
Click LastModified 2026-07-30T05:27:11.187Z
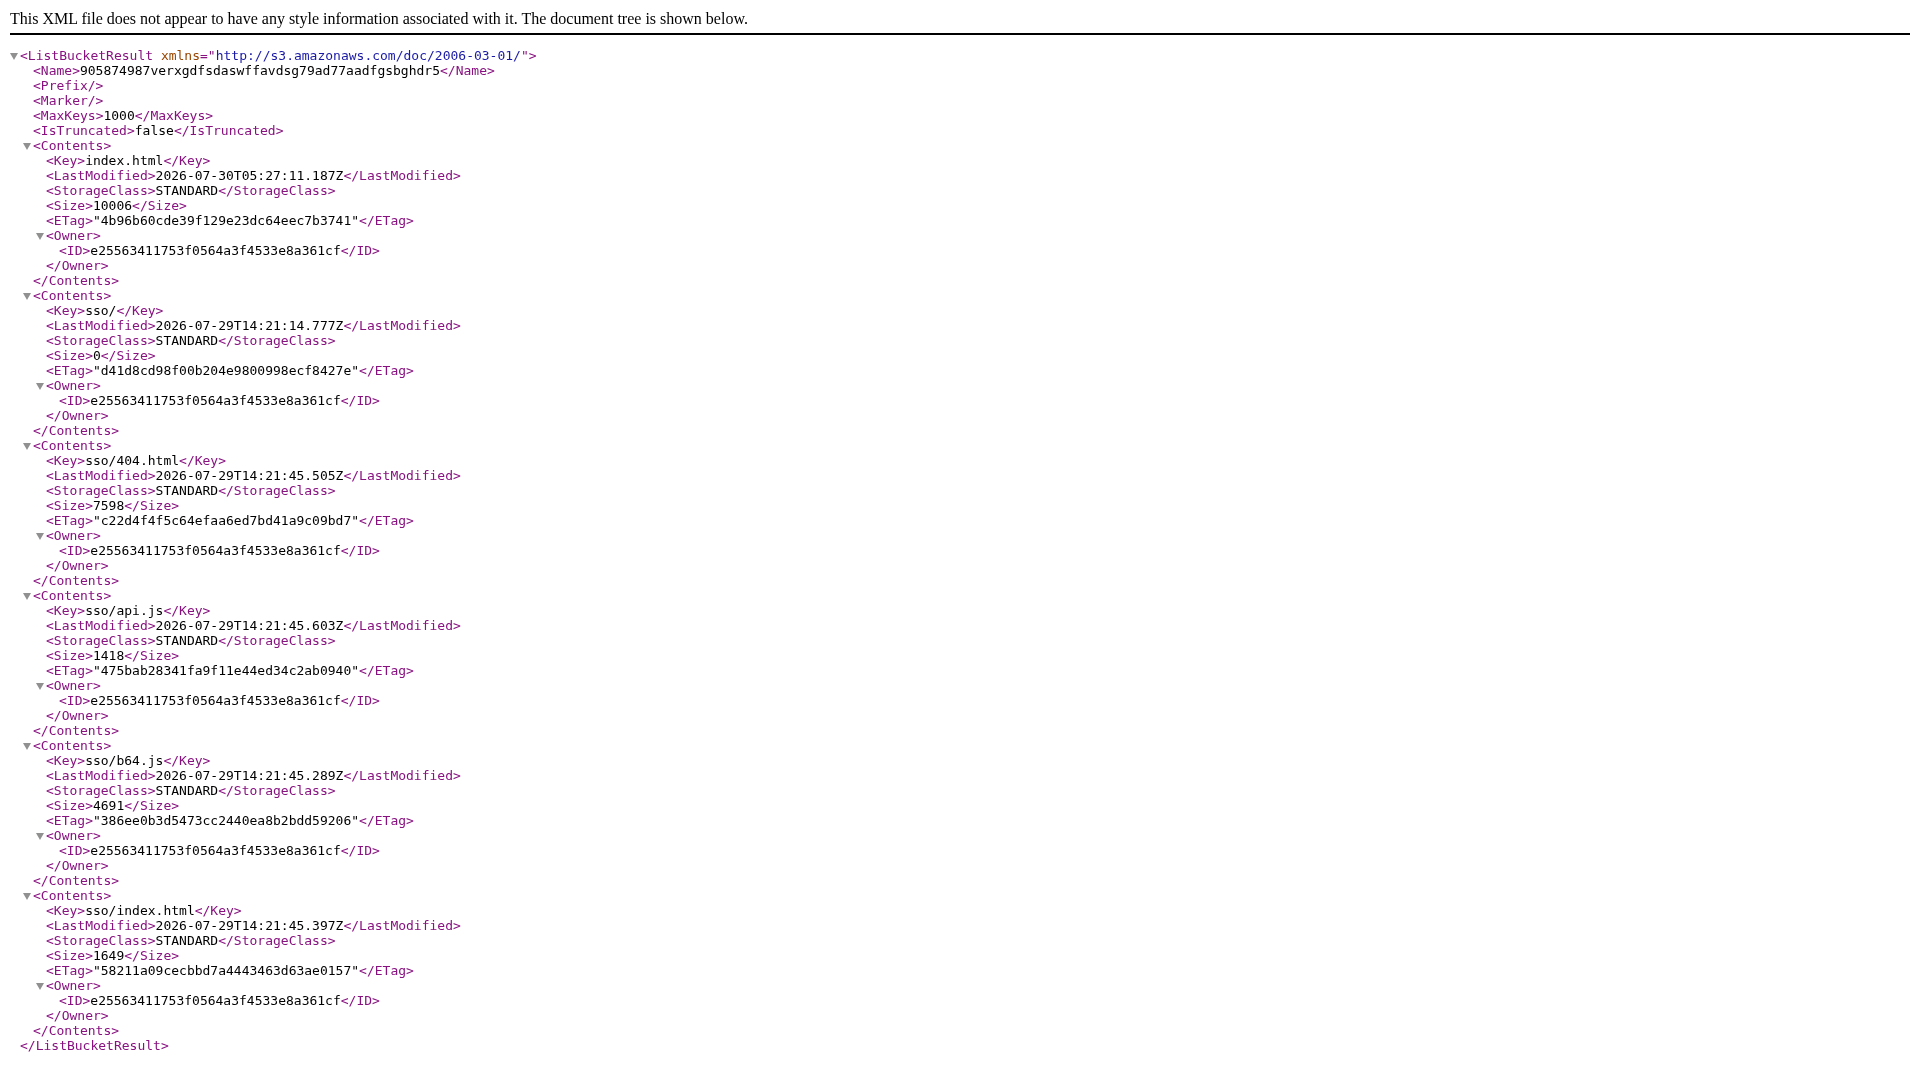point(249,176)
